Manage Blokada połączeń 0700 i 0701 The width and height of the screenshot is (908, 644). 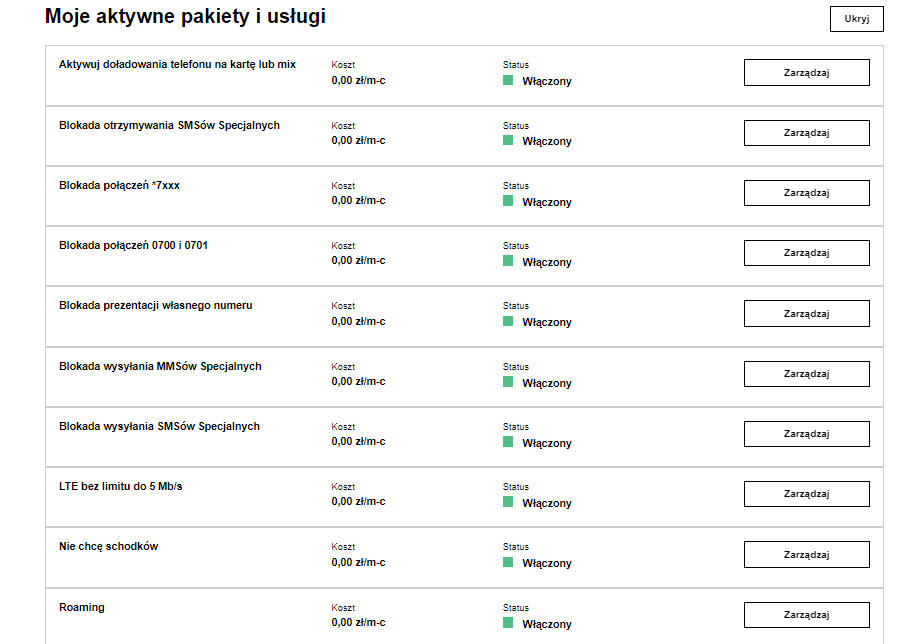(x=806, y=253)
